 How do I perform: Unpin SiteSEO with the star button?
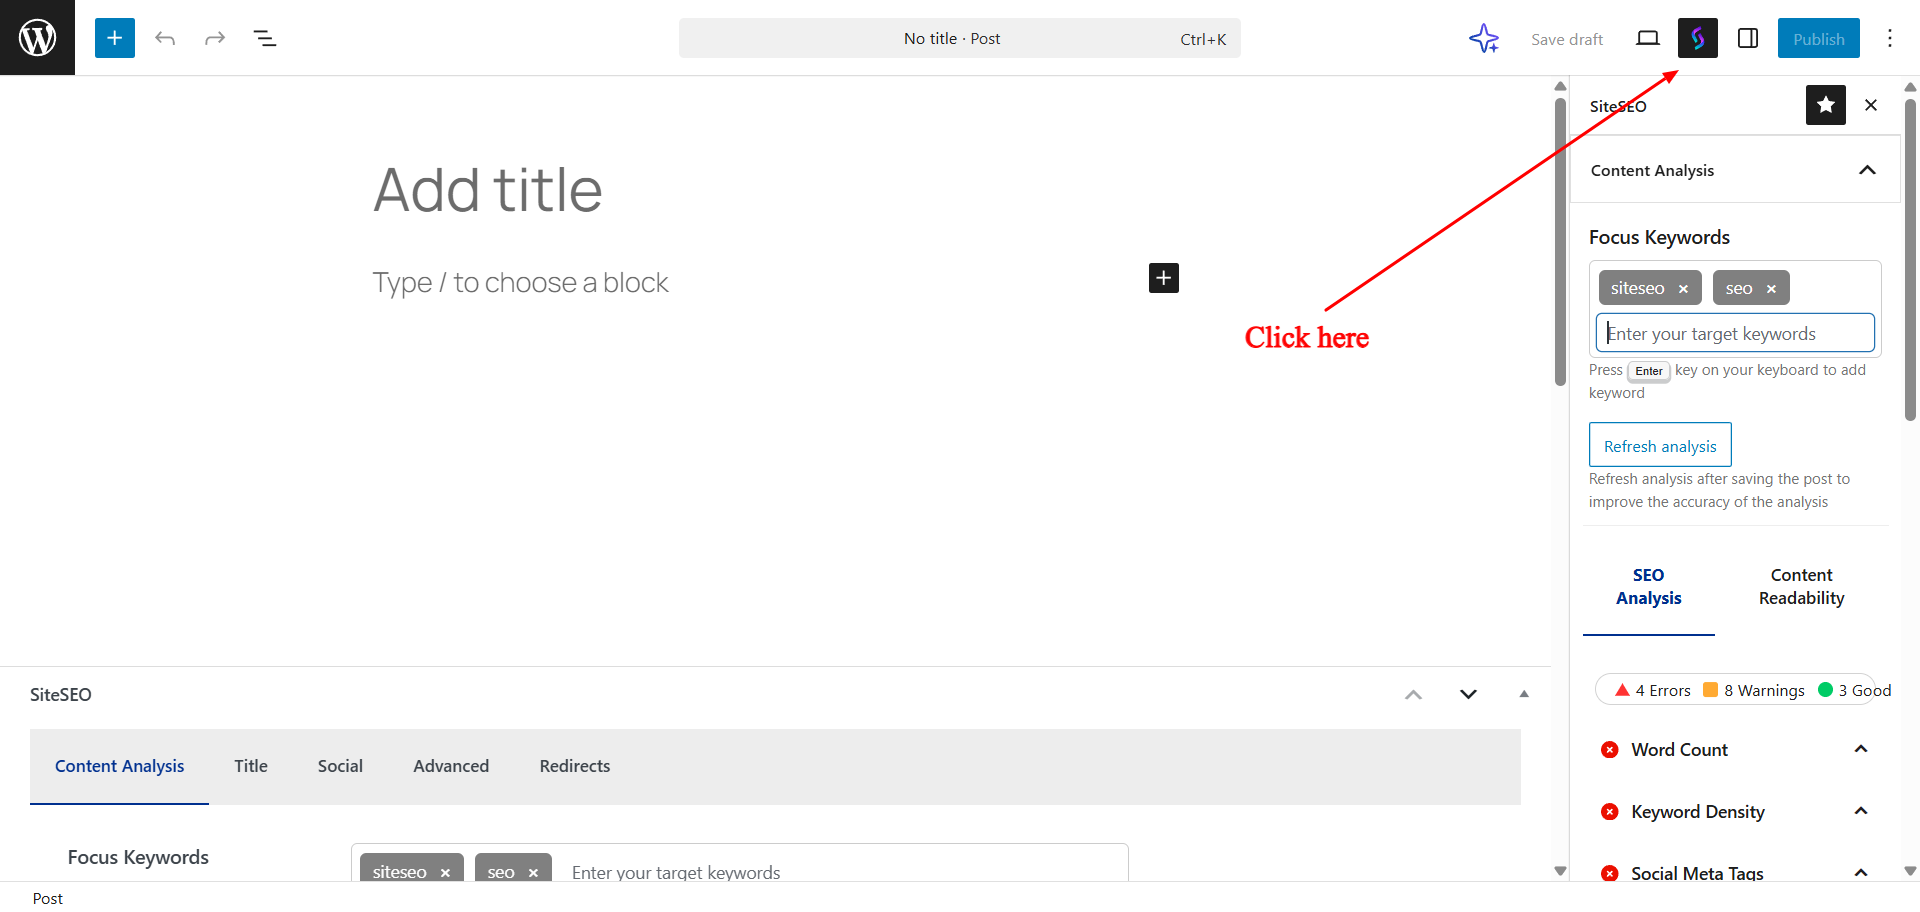click(x=1825, y=105)
